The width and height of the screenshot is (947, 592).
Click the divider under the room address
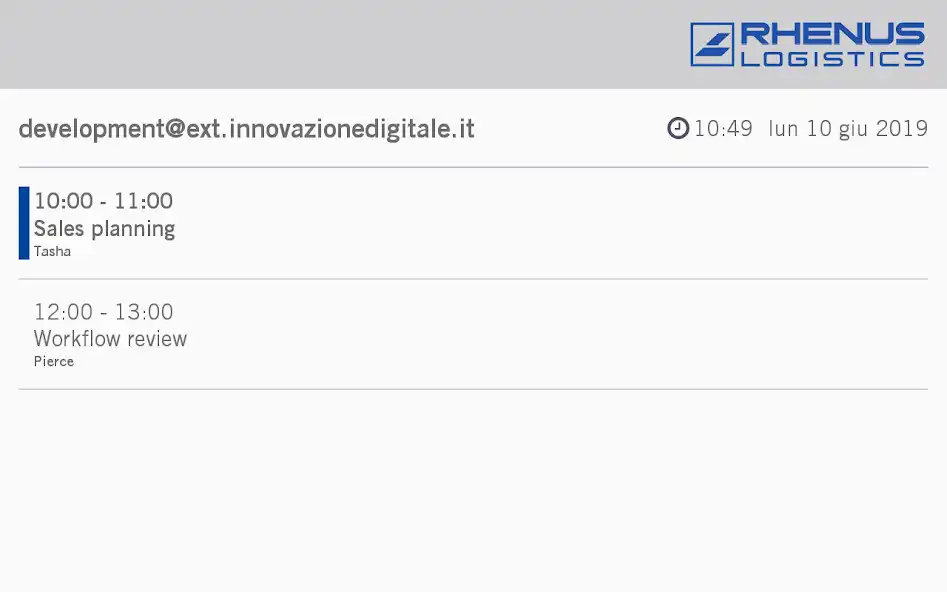pyautogui.click(x=474, y=167)
